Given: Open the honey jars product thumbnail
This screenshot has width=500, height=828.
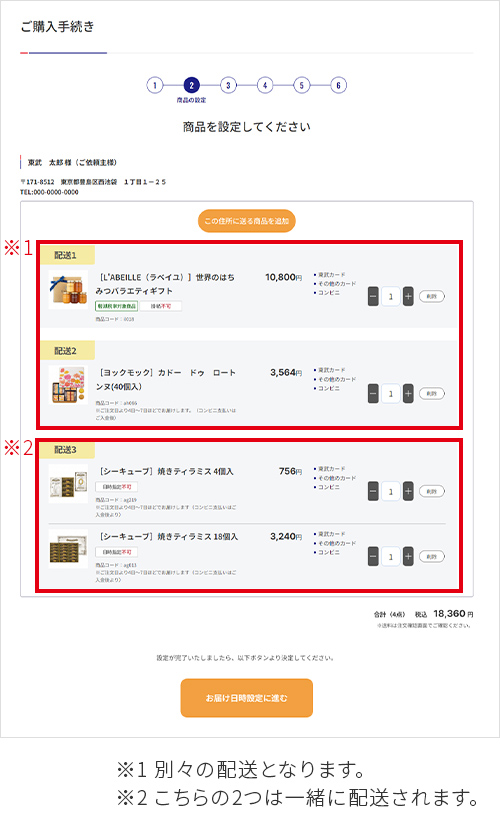Looking at the screenshot, I should pos(68,289).
